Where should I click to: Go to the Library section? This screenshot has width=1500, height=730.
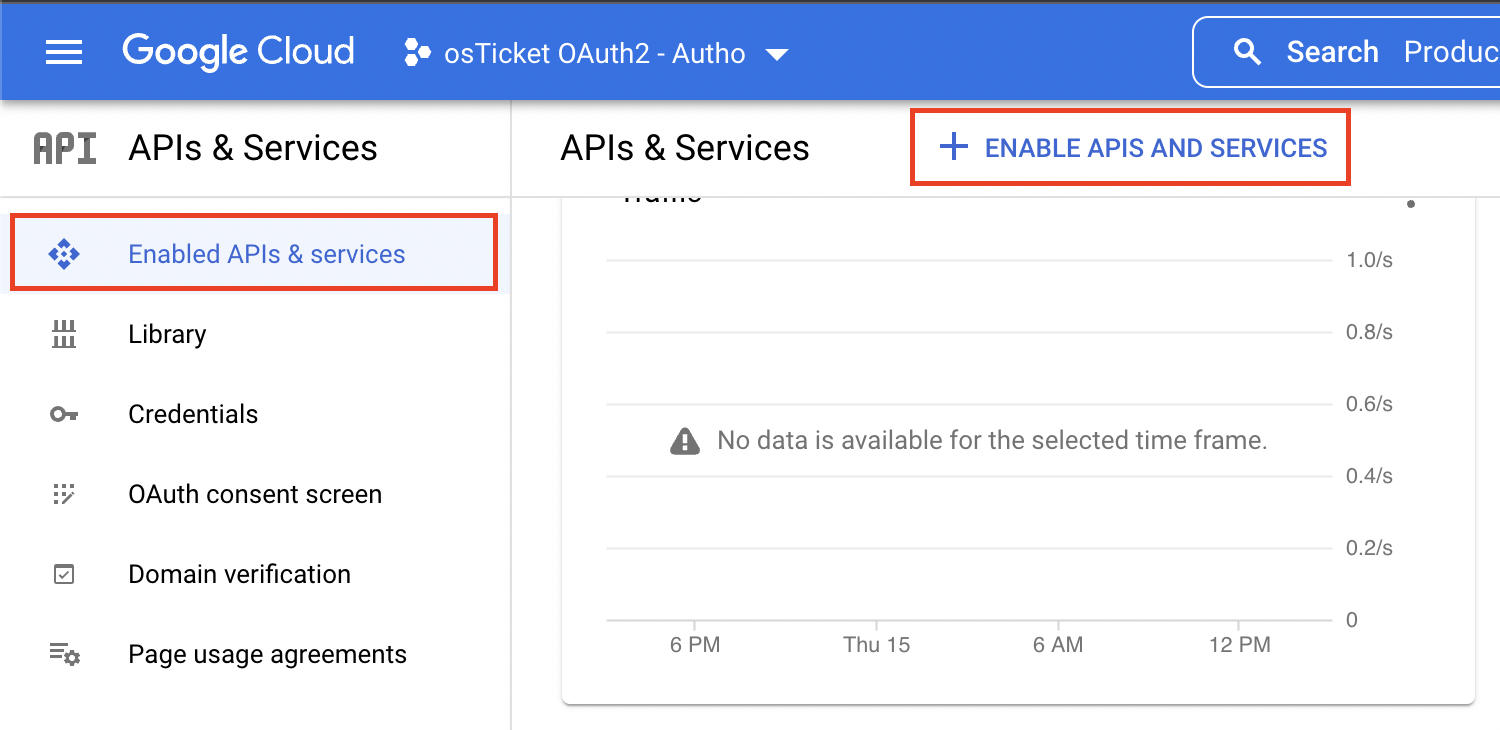coord(167,334)
